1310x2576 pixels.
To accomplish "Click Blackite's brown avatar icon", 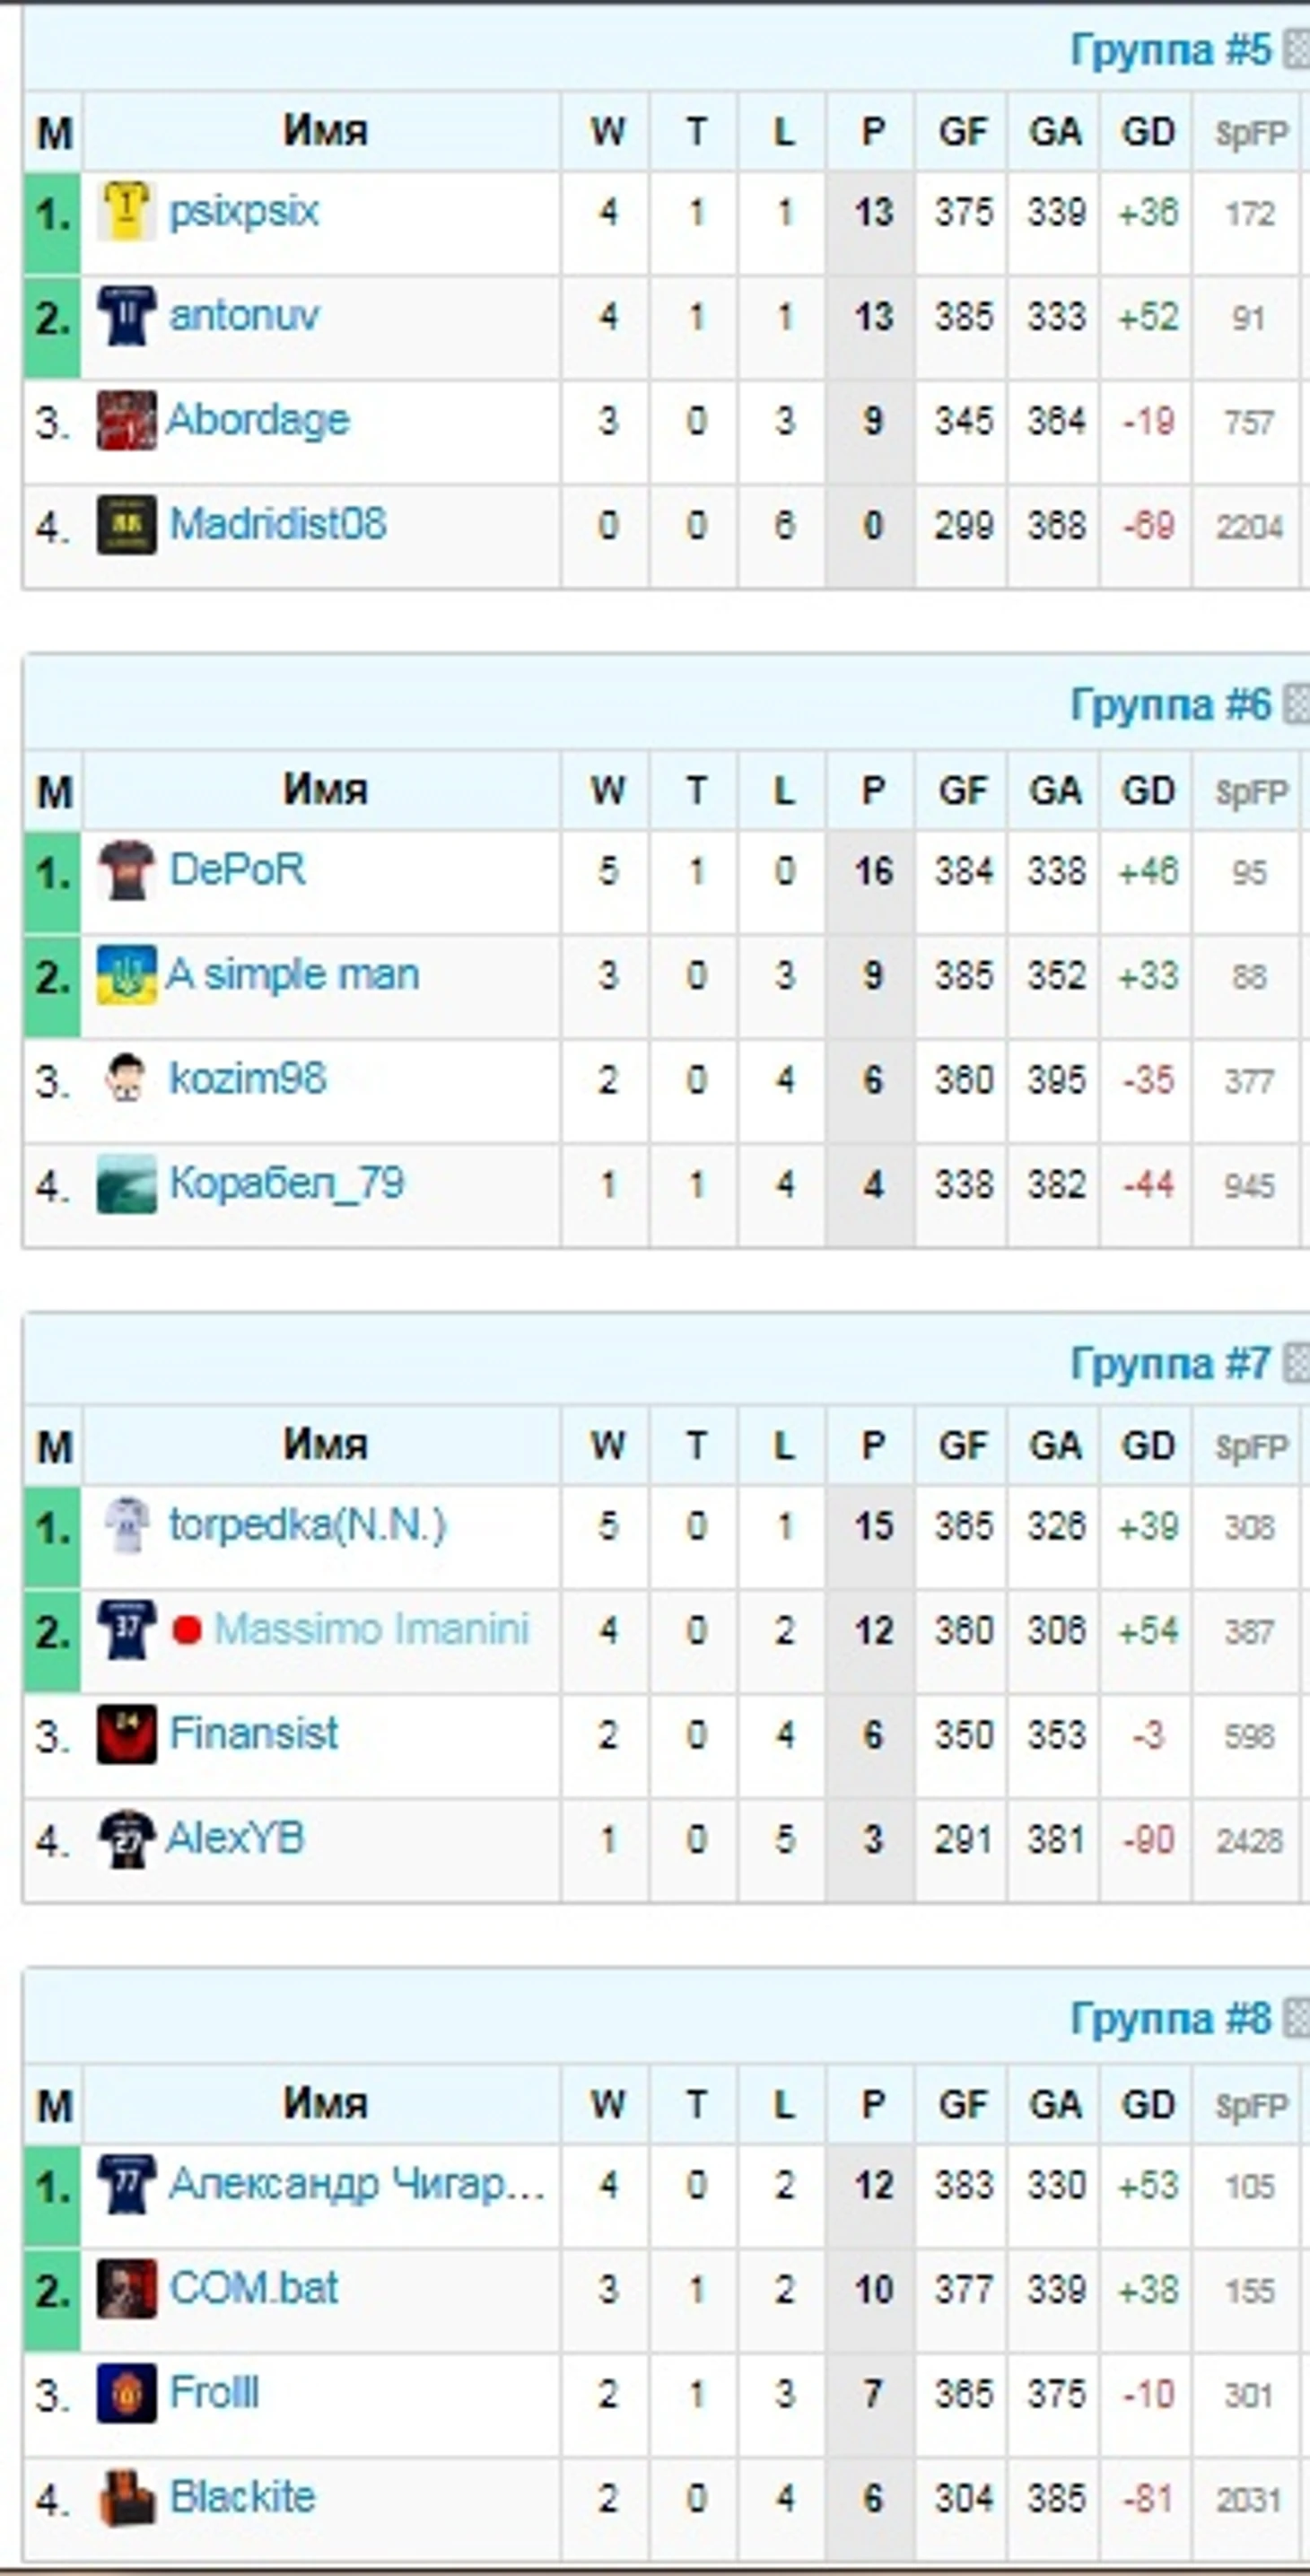I will coord(126,2498).
